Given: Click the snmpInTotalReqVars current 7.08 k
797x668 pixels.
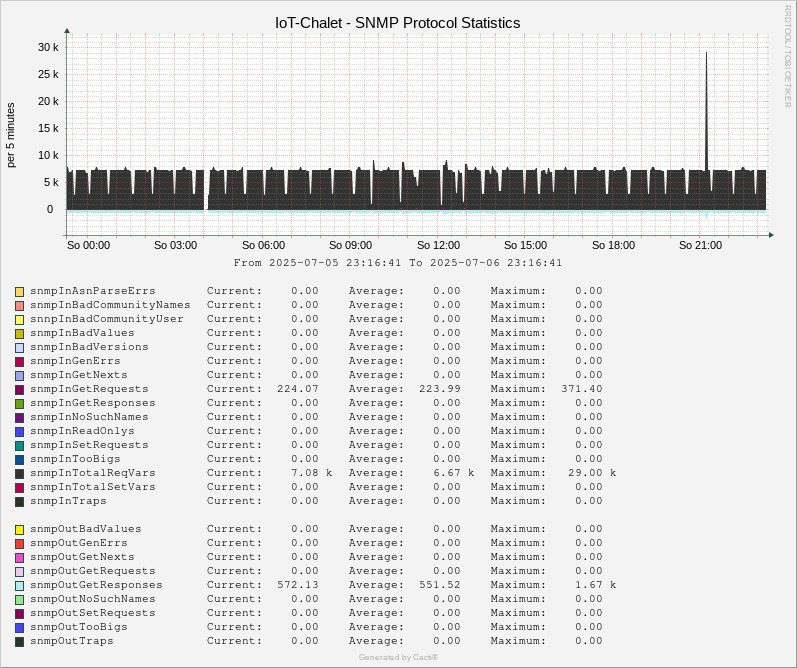Looking at the screenshot, I should tap(312, 473).
